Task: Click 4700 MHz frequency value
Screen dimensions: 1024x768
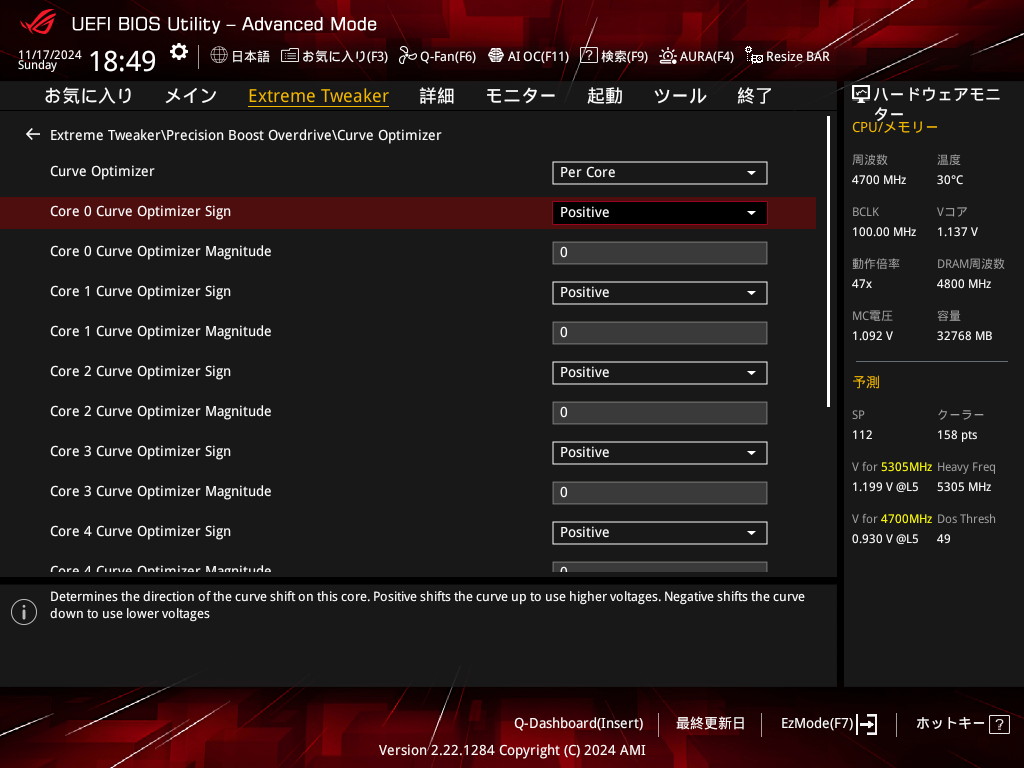Action: [x=879, y=180]
